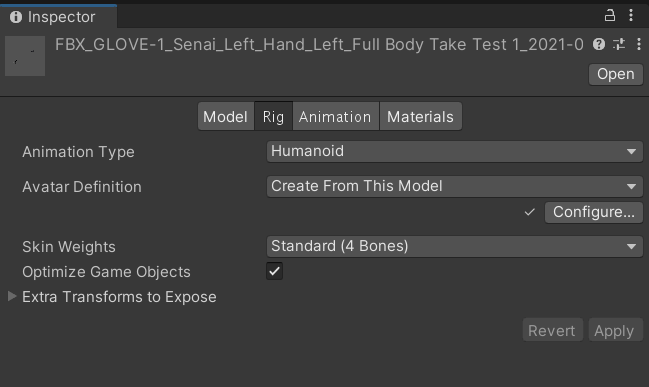Image resolution: width=649 pixels, height=387 pixels.
Task: Open the Avatar Definition dropdown
Action: 454,186
